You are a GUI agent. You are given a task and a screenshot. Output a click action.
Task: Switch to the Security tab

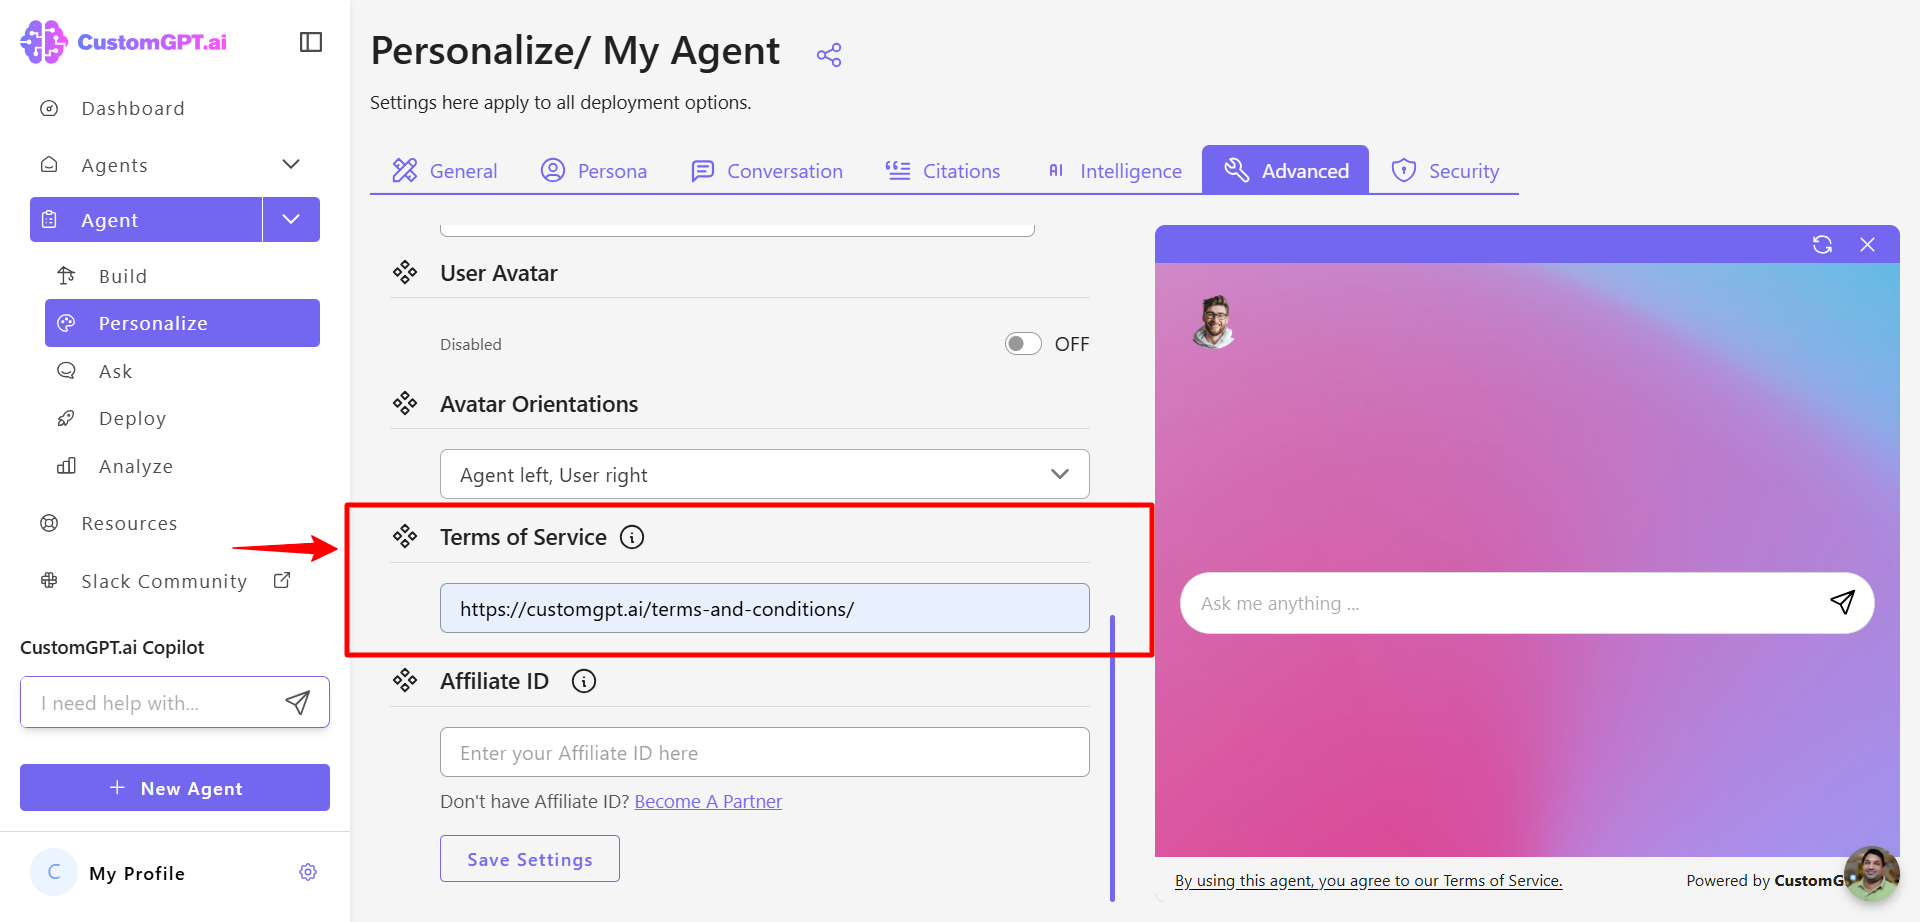point(1445,170)
